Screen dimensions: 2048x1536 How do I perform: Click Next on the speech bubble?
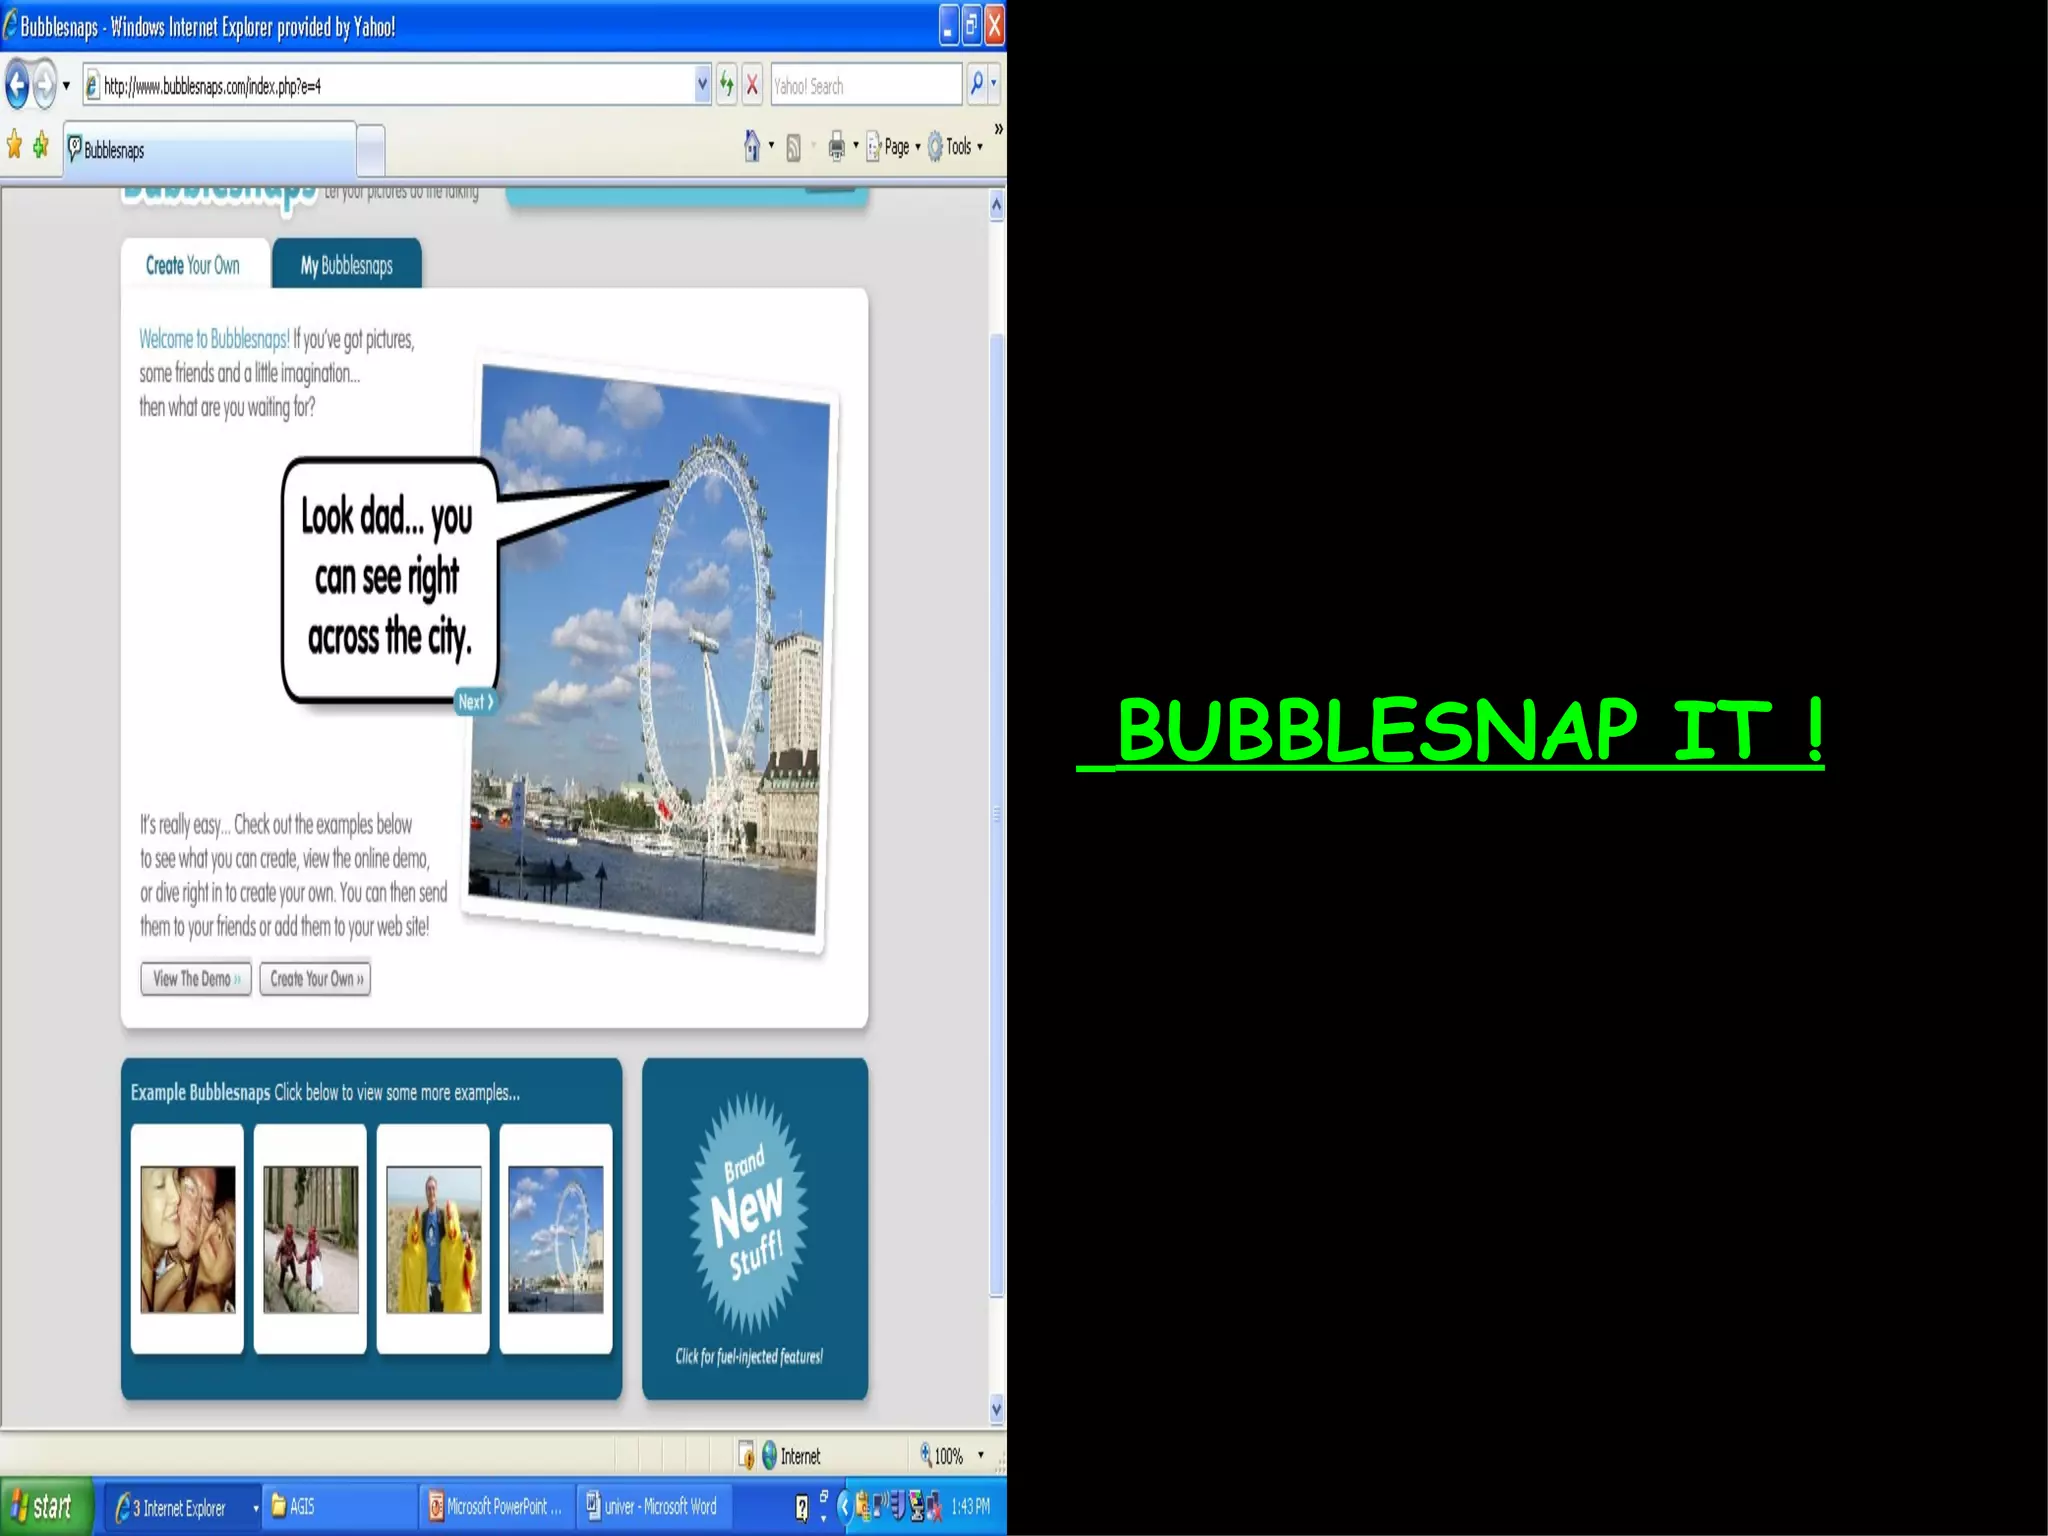[476, 702]
